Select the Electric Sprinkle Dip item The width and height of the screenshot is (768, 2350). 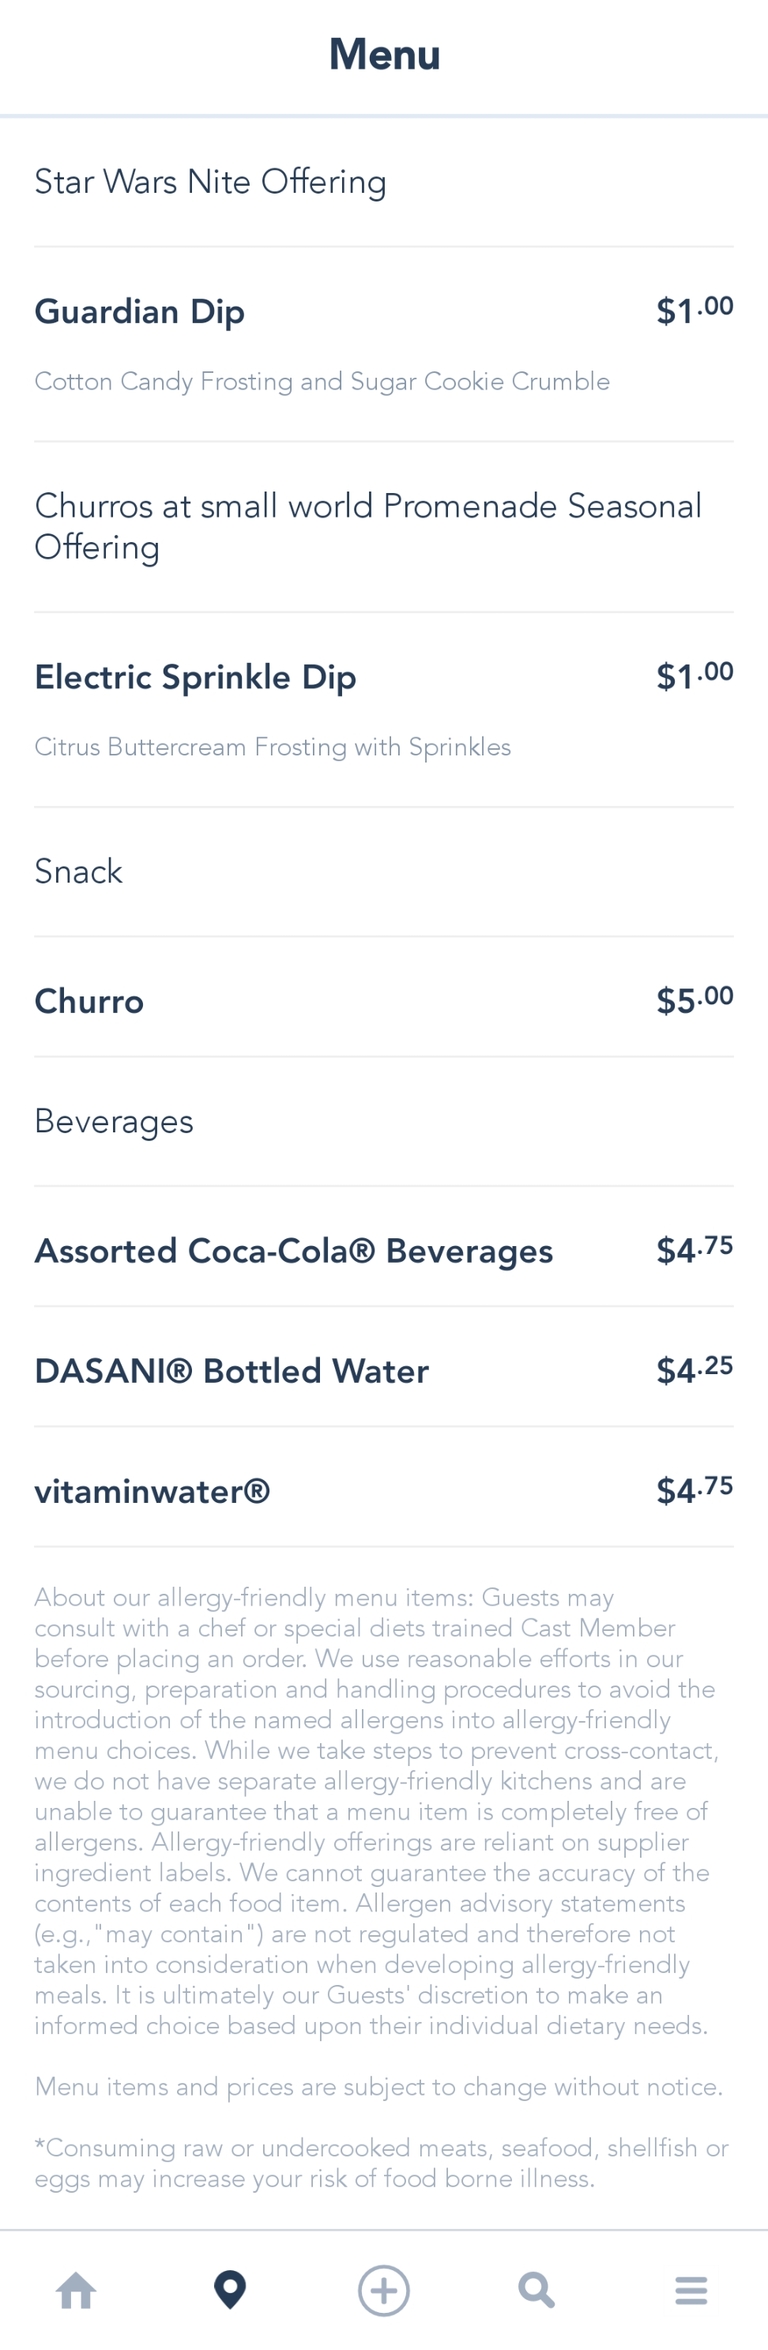coord(195,677)
